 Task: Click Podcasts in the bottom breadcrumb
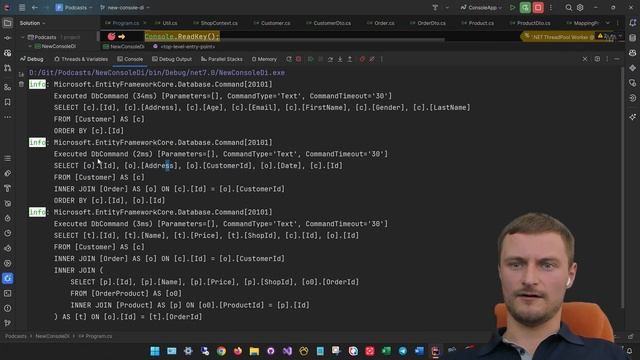[x=16, y=336]
